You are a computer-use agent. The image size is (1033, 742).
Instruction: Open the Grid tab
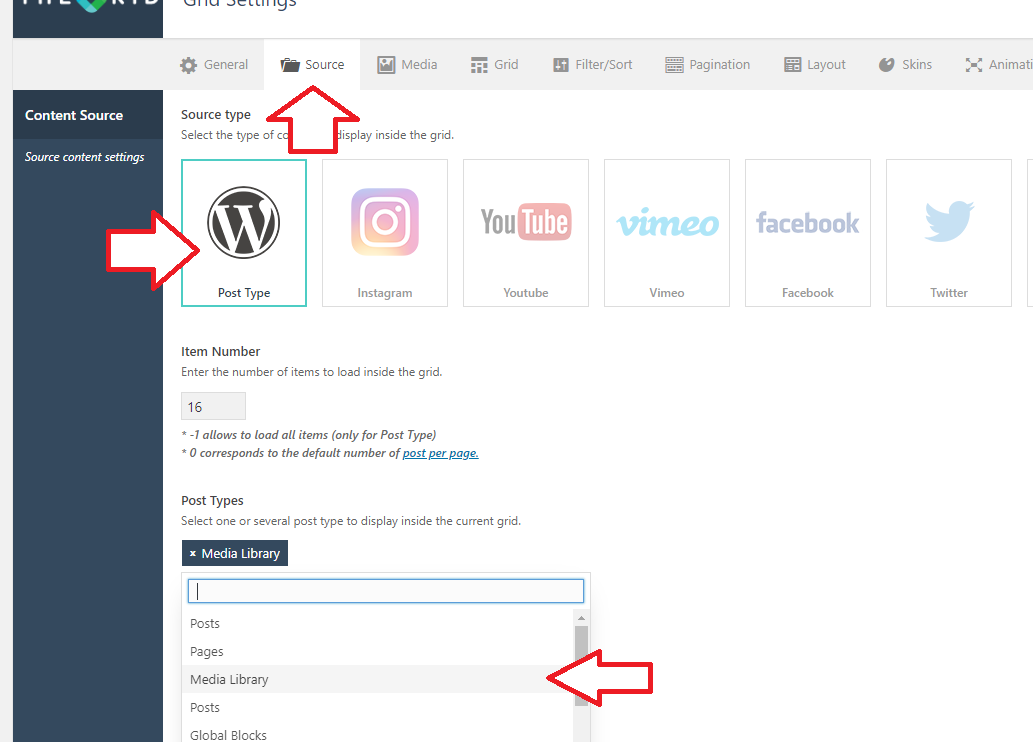(494, 65)
